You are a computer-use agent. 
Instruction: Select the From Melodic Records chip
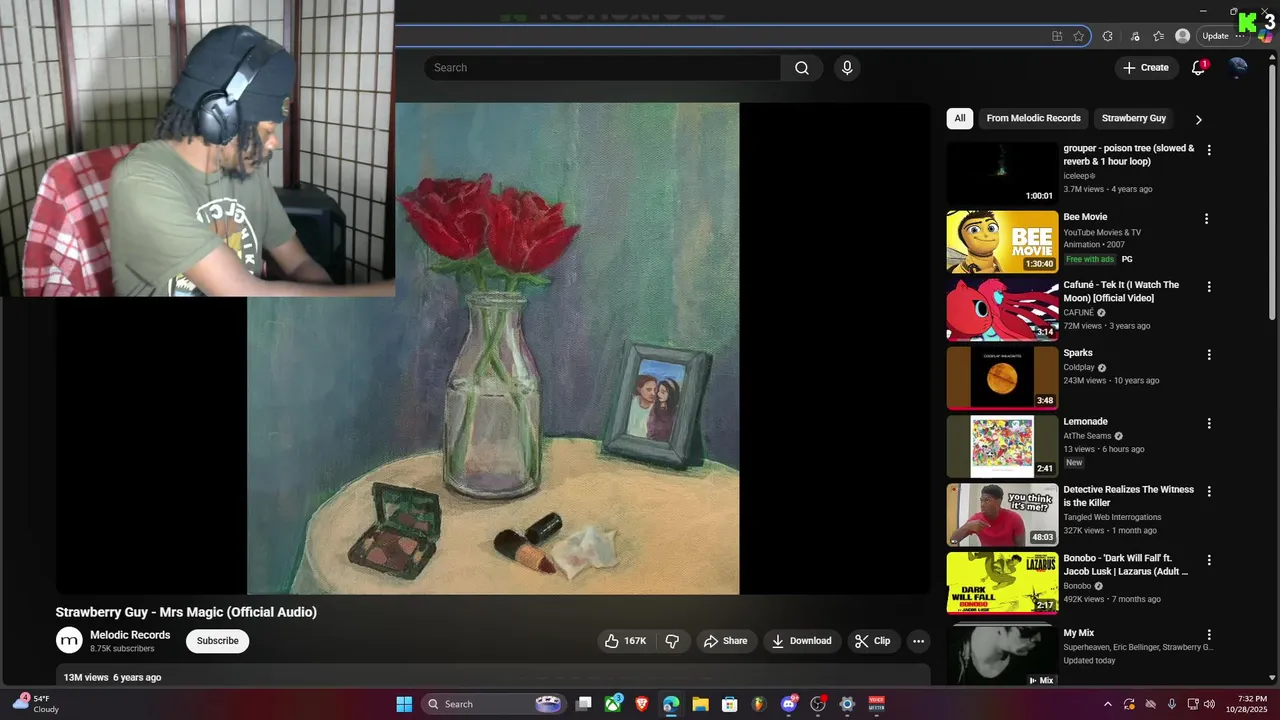(x=1033, y=118)
